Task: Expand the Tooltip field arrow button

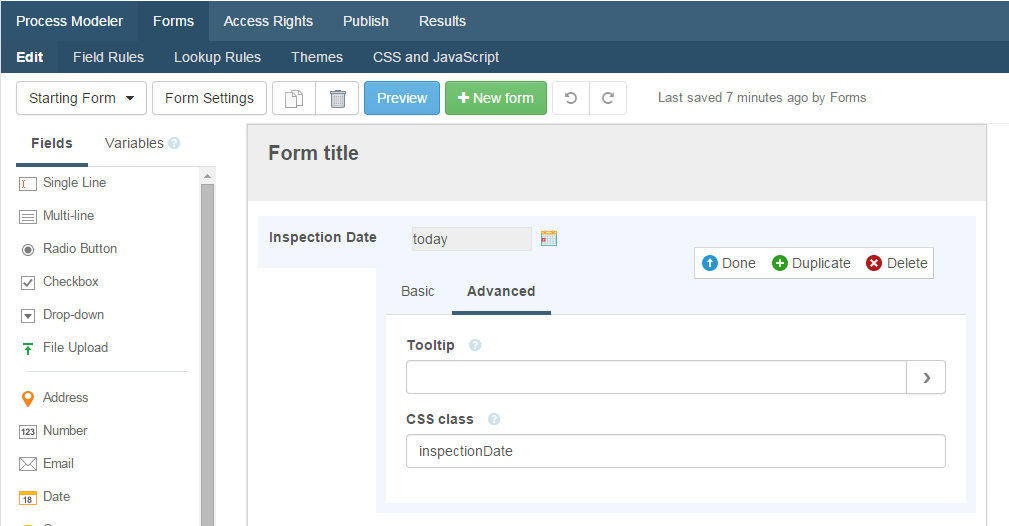Action: (926, 377)
